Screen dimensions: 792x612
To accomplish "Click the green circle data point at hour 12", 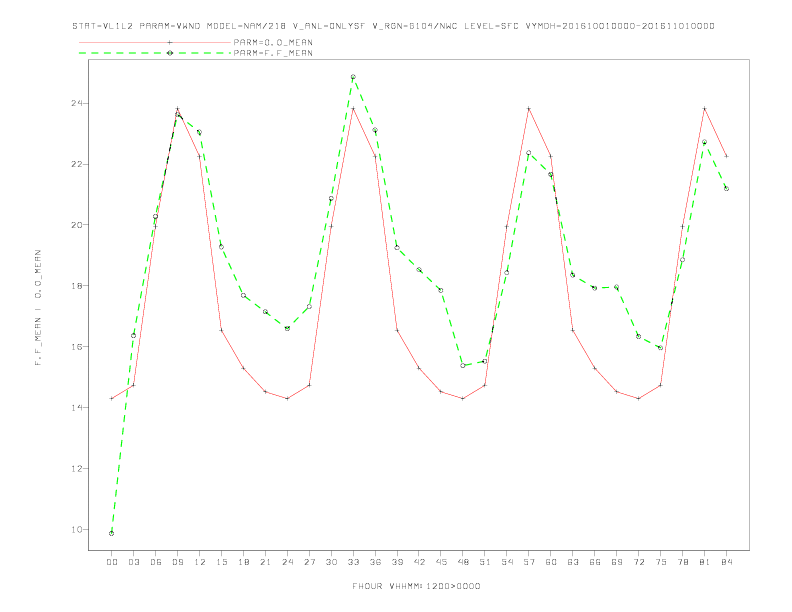I will [200, 132].
